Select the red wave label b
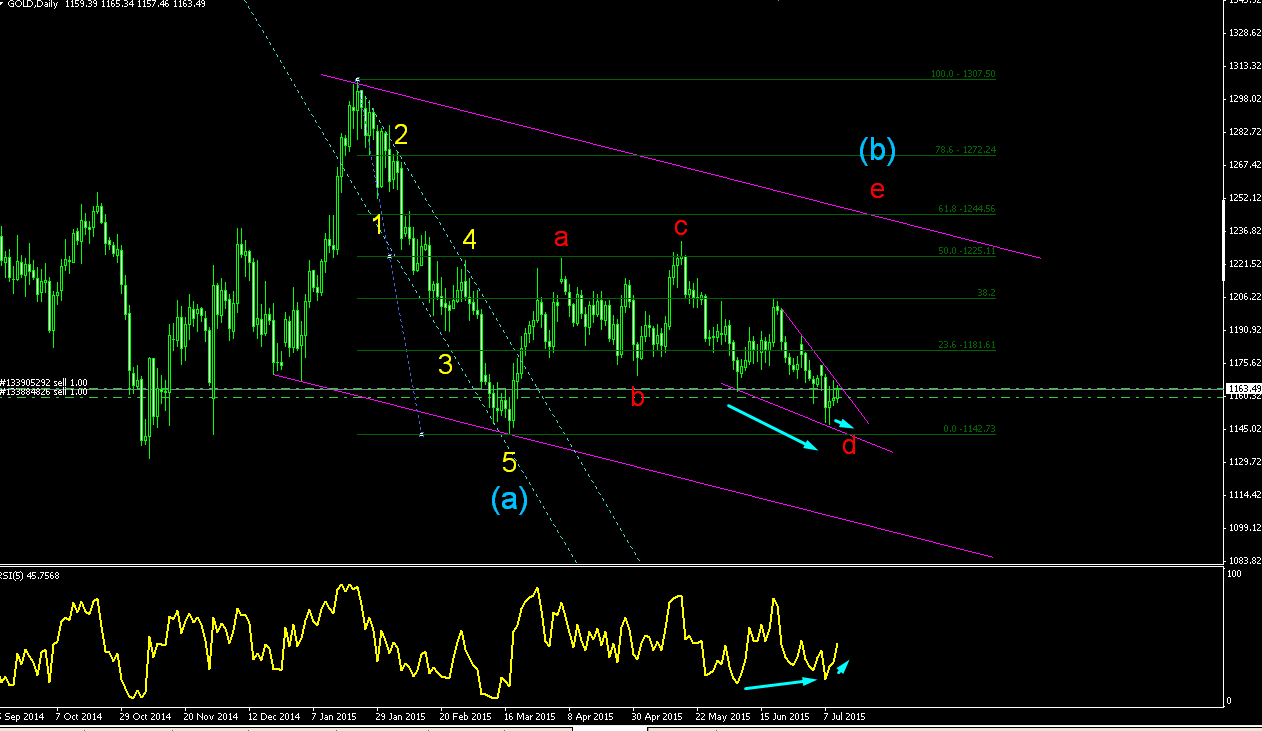1262x731 pixels. pyautogui.click(x=638, y=398)
